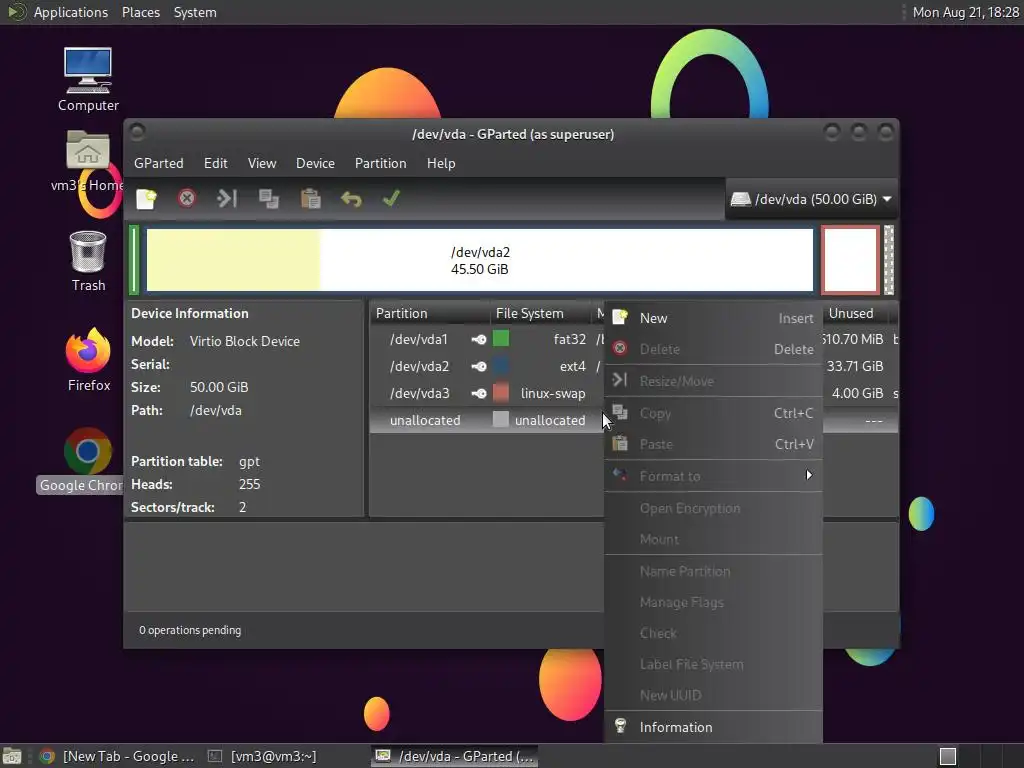Switch to New Tab Google Chrome taskbar window

(x=118, y=756)
